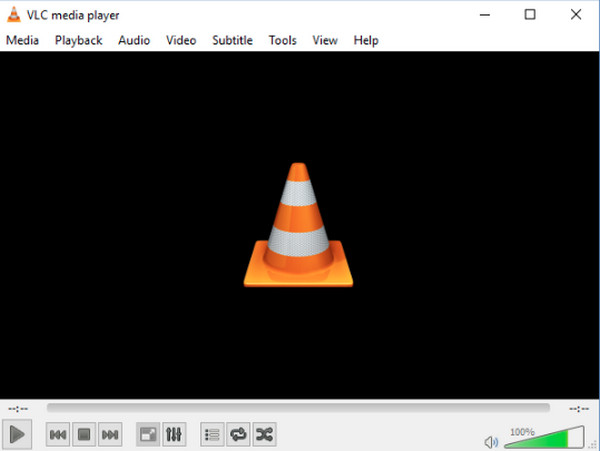The image size is (600, 451).
Task: Toggle random shuffle playback
Action: (264, 435)
